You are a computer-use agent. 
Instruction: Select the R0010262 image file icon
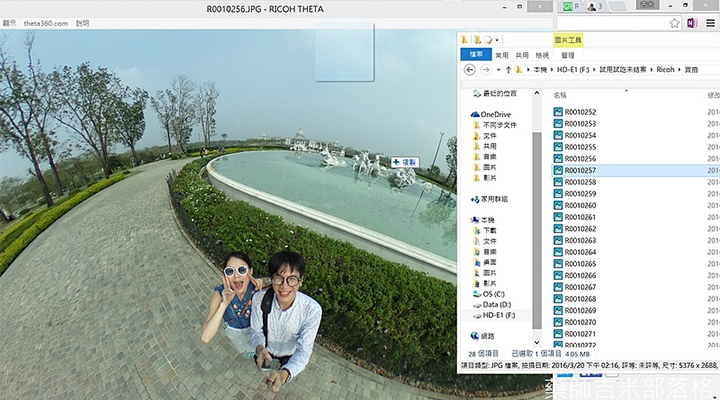(558, 229)
